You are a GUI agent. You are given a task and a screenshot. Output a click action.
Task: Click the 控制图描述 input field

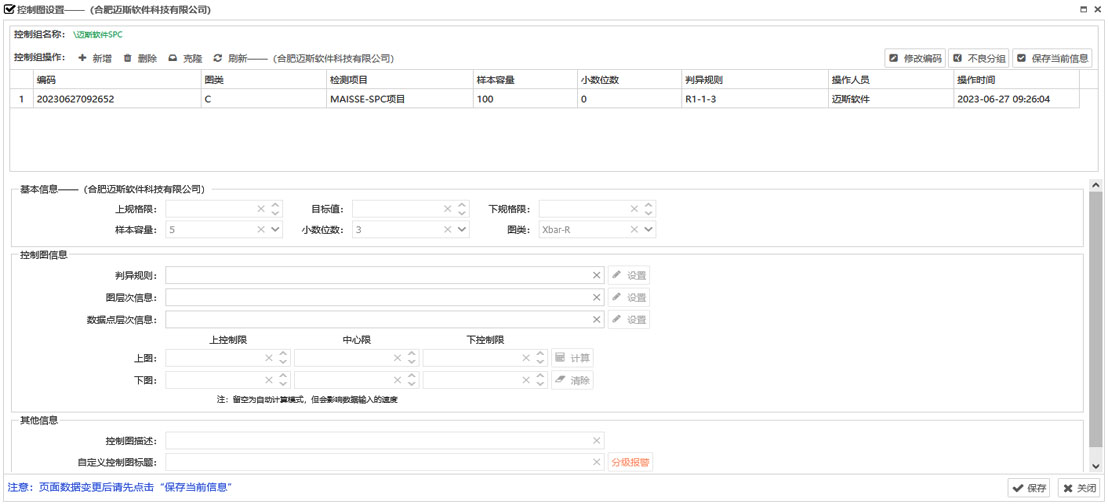pyautogui.click(x=378, y=441)
